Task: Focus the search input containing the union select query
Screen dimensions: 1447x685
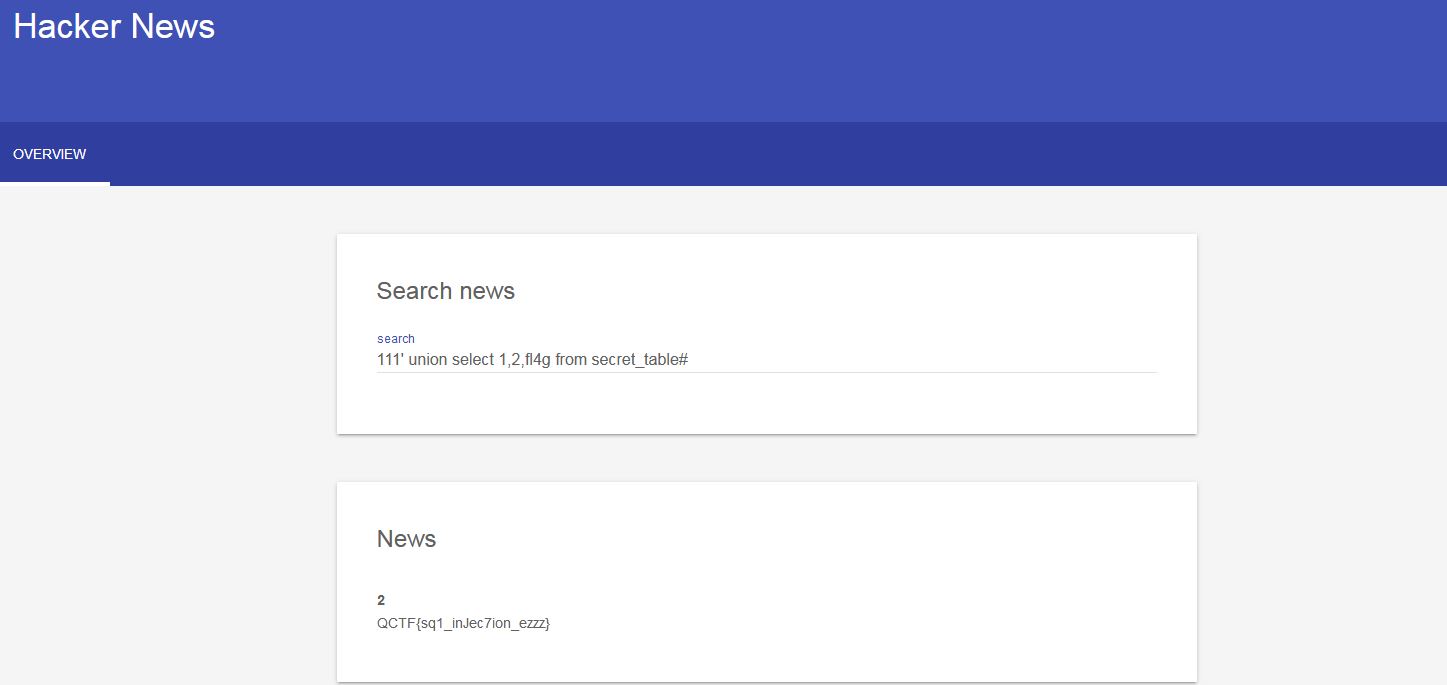Action: point(767,359)
